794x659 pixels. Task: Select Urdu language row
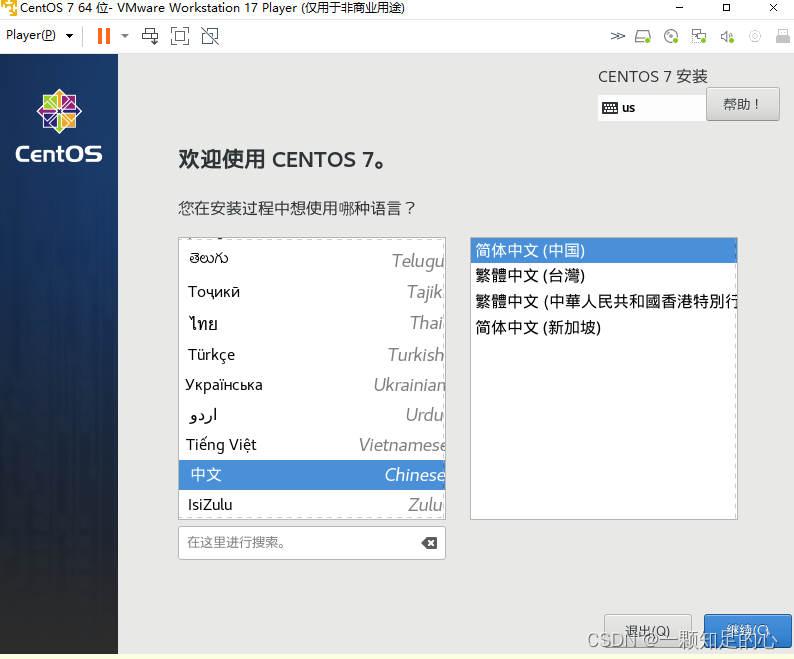coord(312,415)
